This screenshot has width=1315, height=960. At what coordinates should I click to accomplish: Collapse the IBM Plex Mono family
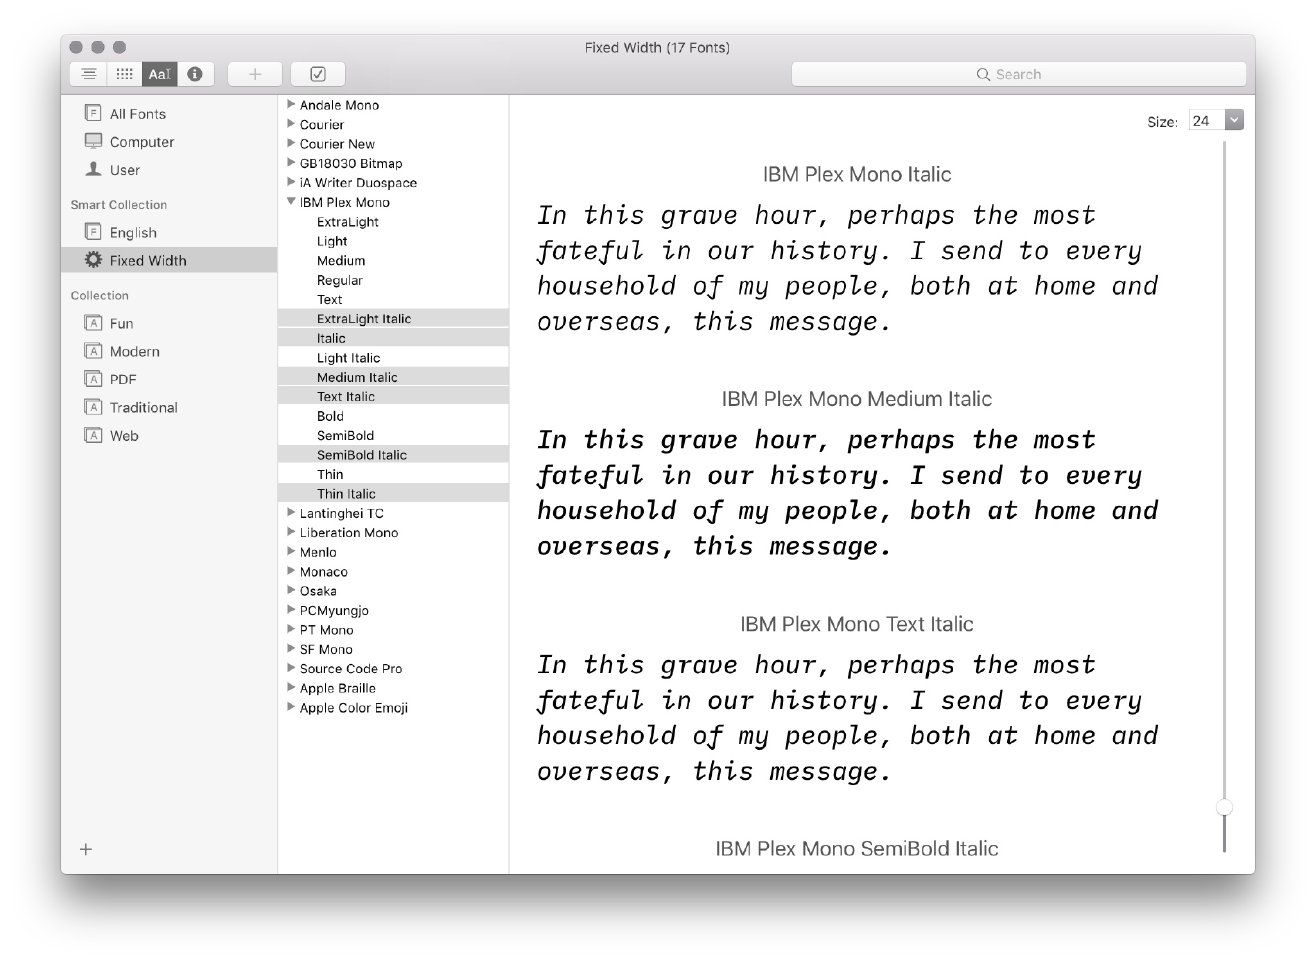point(291,202)
